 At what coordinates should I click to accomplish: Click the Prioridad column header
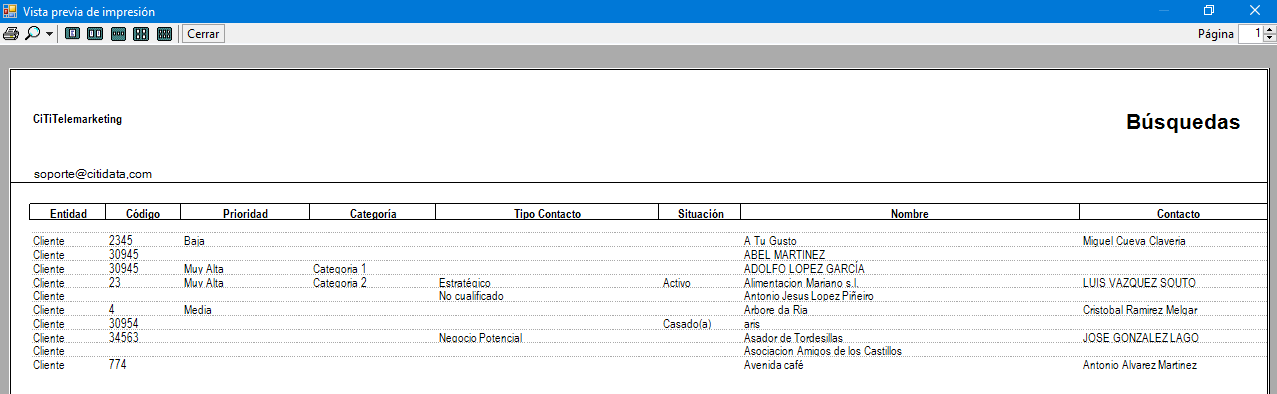point(245,213)
